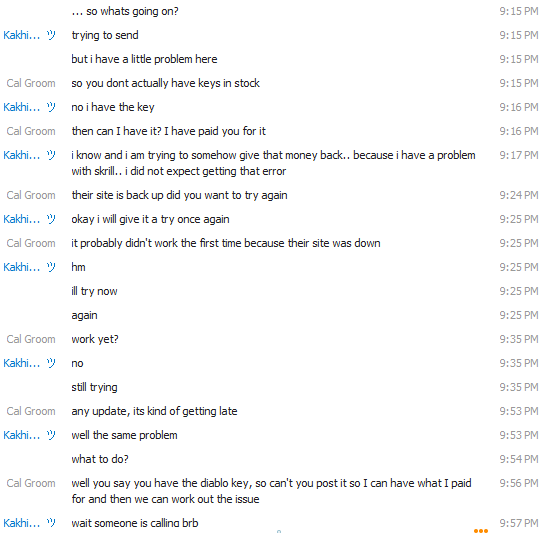Open Kakhi's profile from the "trying to send" row
552x533 pixels.
pyautogui.click(x=21, y=35)
